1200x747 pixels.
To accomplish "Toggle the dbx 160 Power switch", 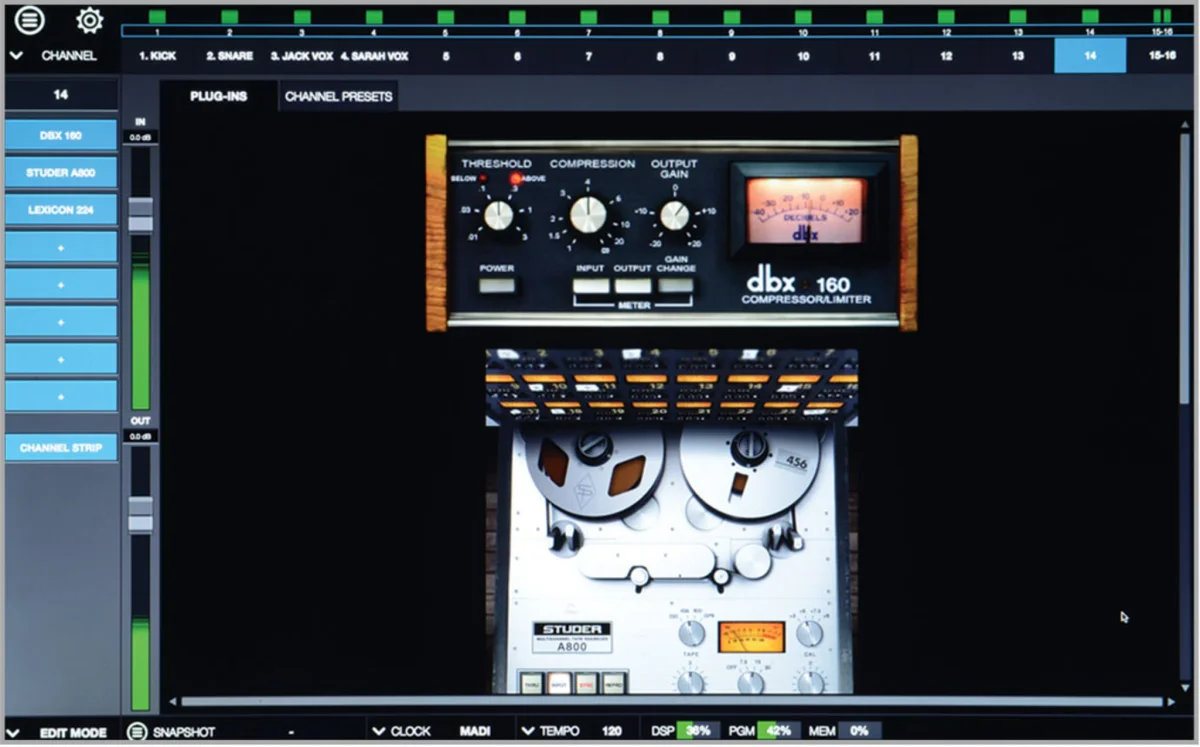I will tap(497, 285).
